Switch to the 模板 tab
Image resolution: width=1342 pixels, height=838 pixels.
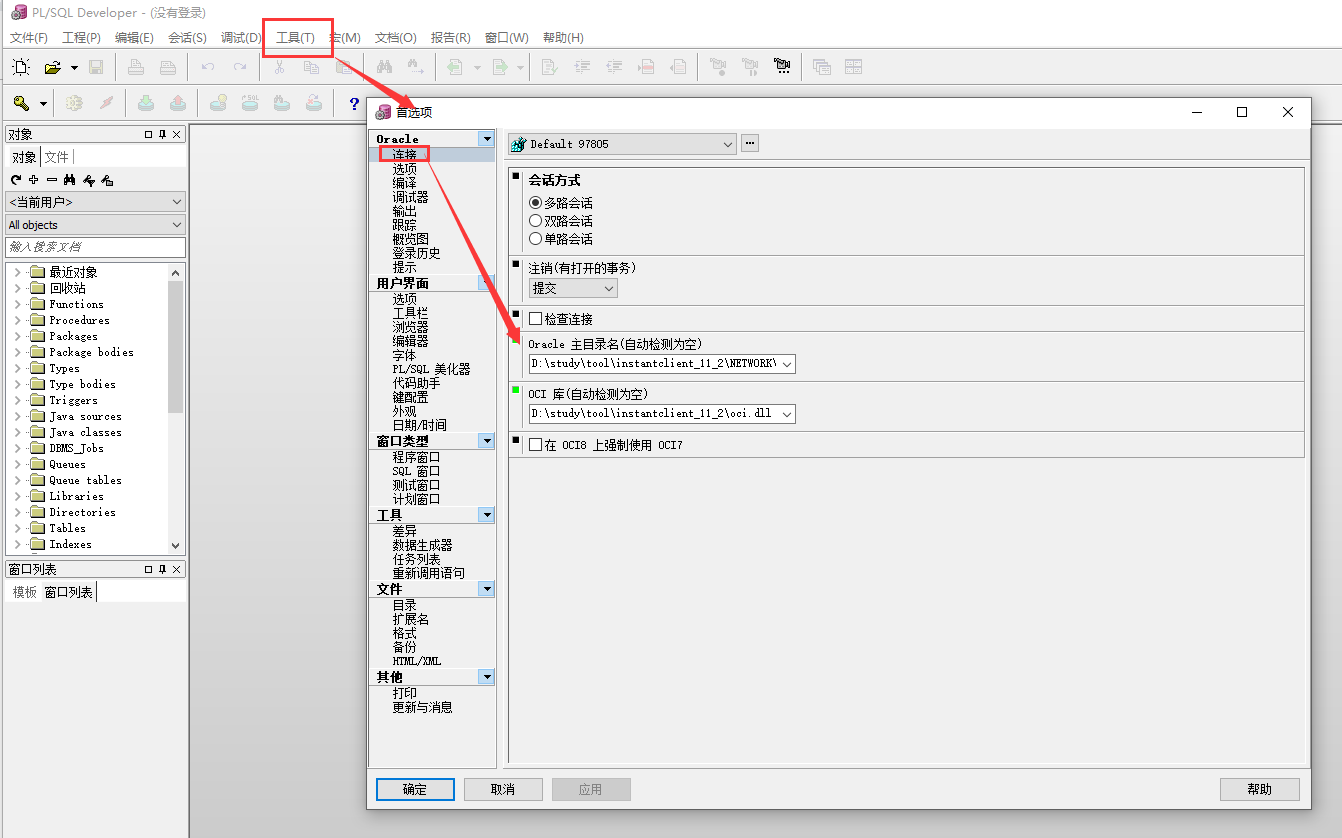[x=25, y=592]
